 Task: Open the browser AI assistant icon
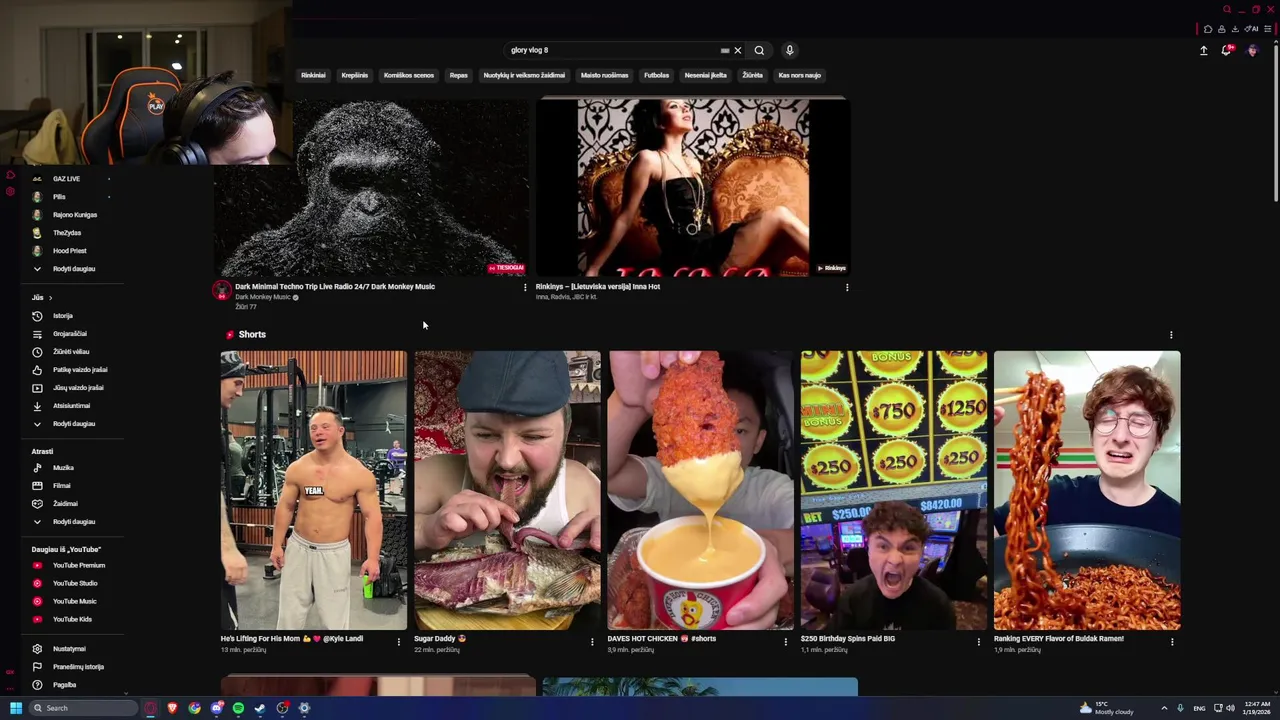pyautogui.click(x=1252, y=29)
